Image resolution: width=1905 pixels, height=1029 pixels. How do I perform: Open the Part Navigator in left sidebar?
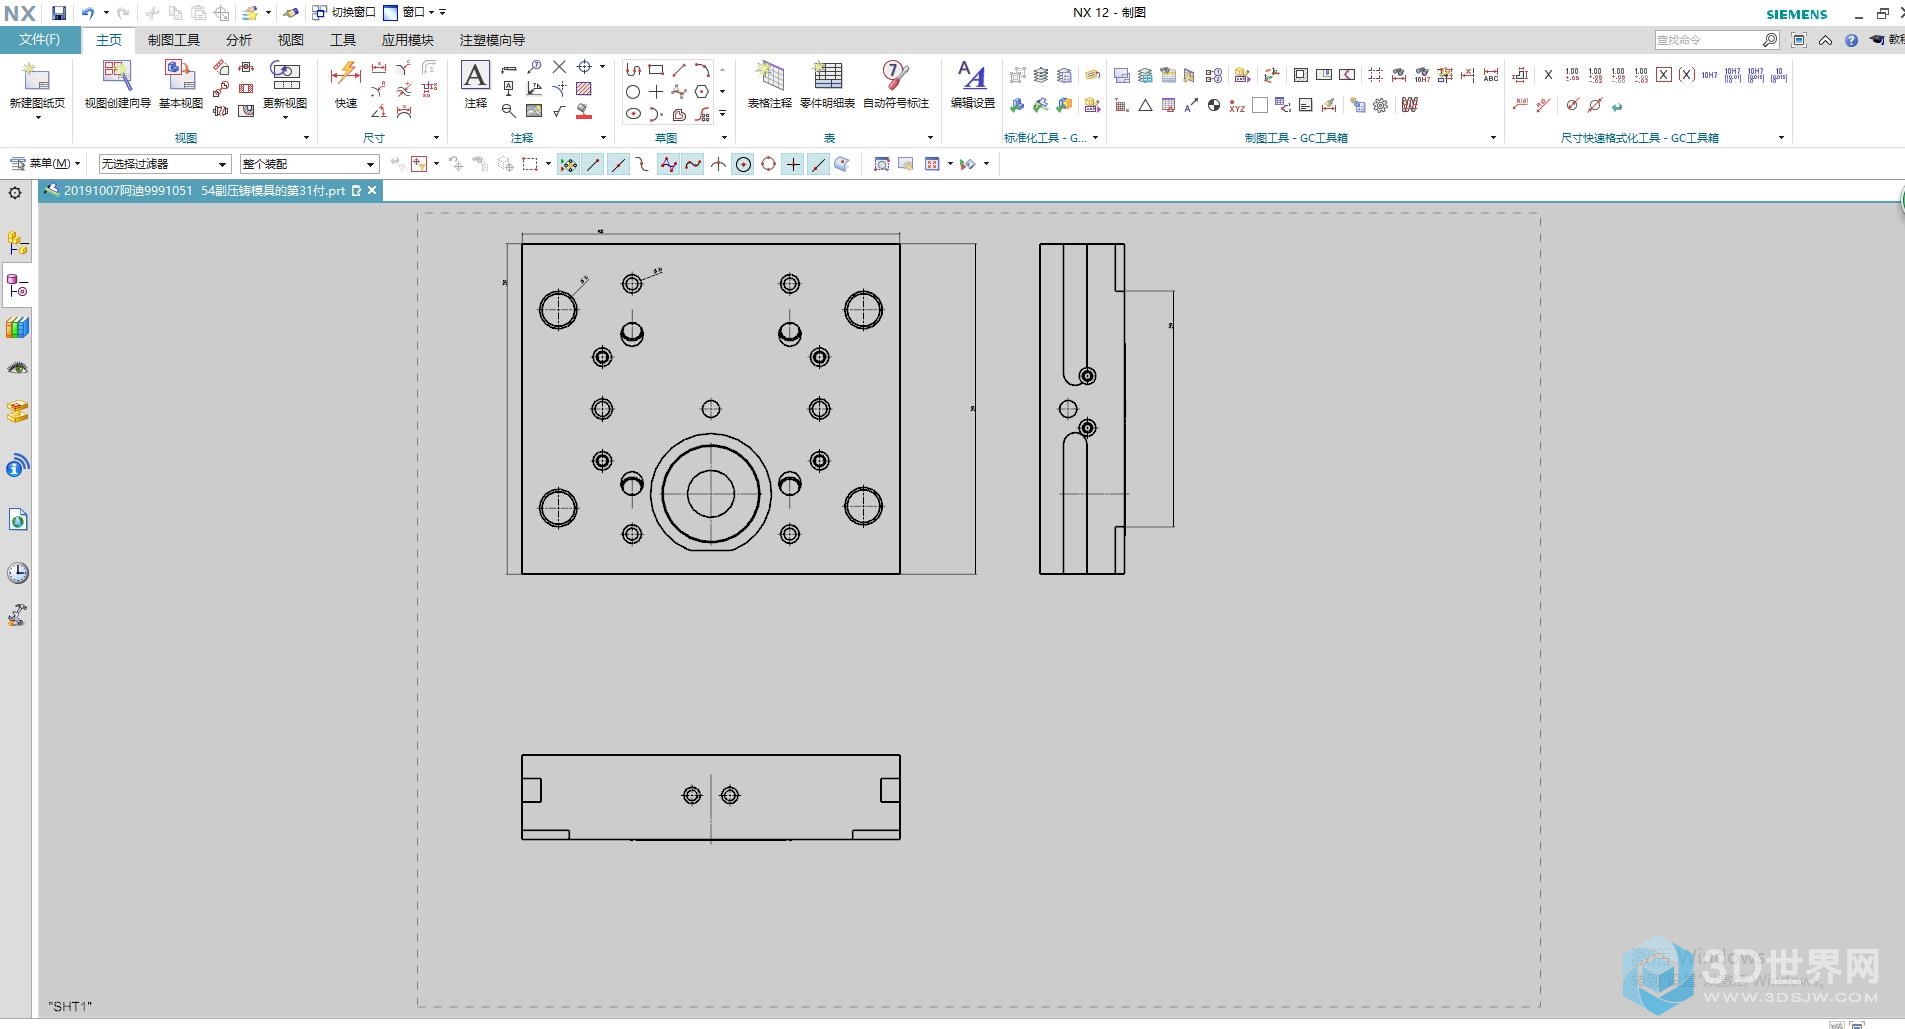[x=18, y=287]
